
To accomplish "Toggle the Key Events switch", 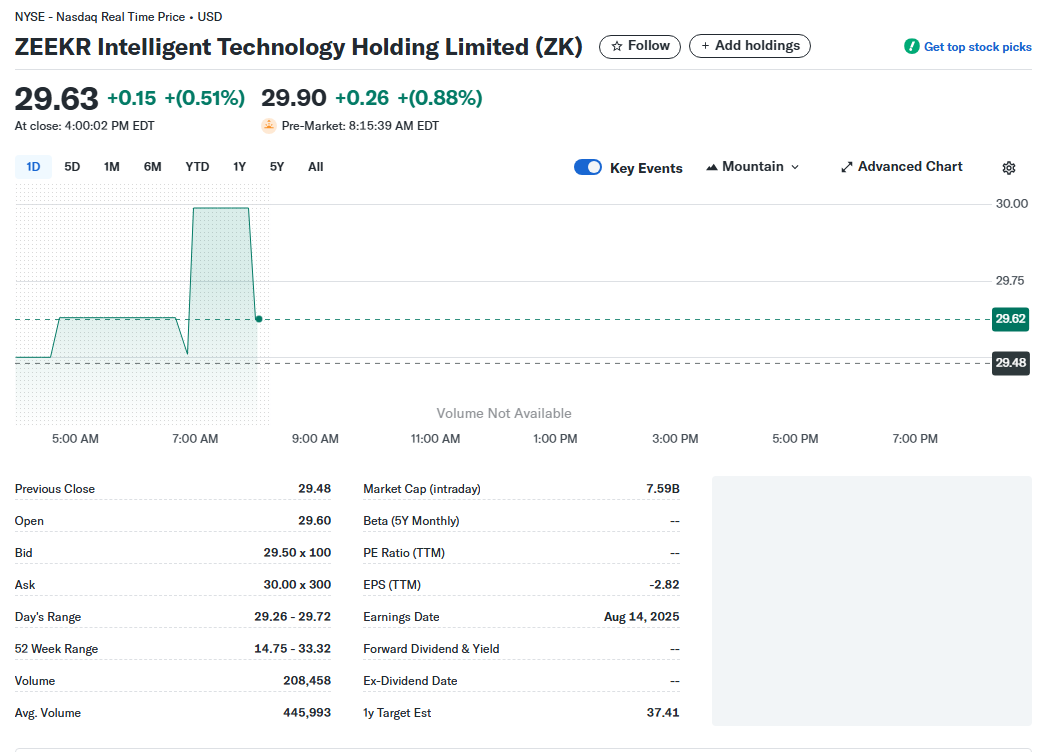I will pos(588,167).
